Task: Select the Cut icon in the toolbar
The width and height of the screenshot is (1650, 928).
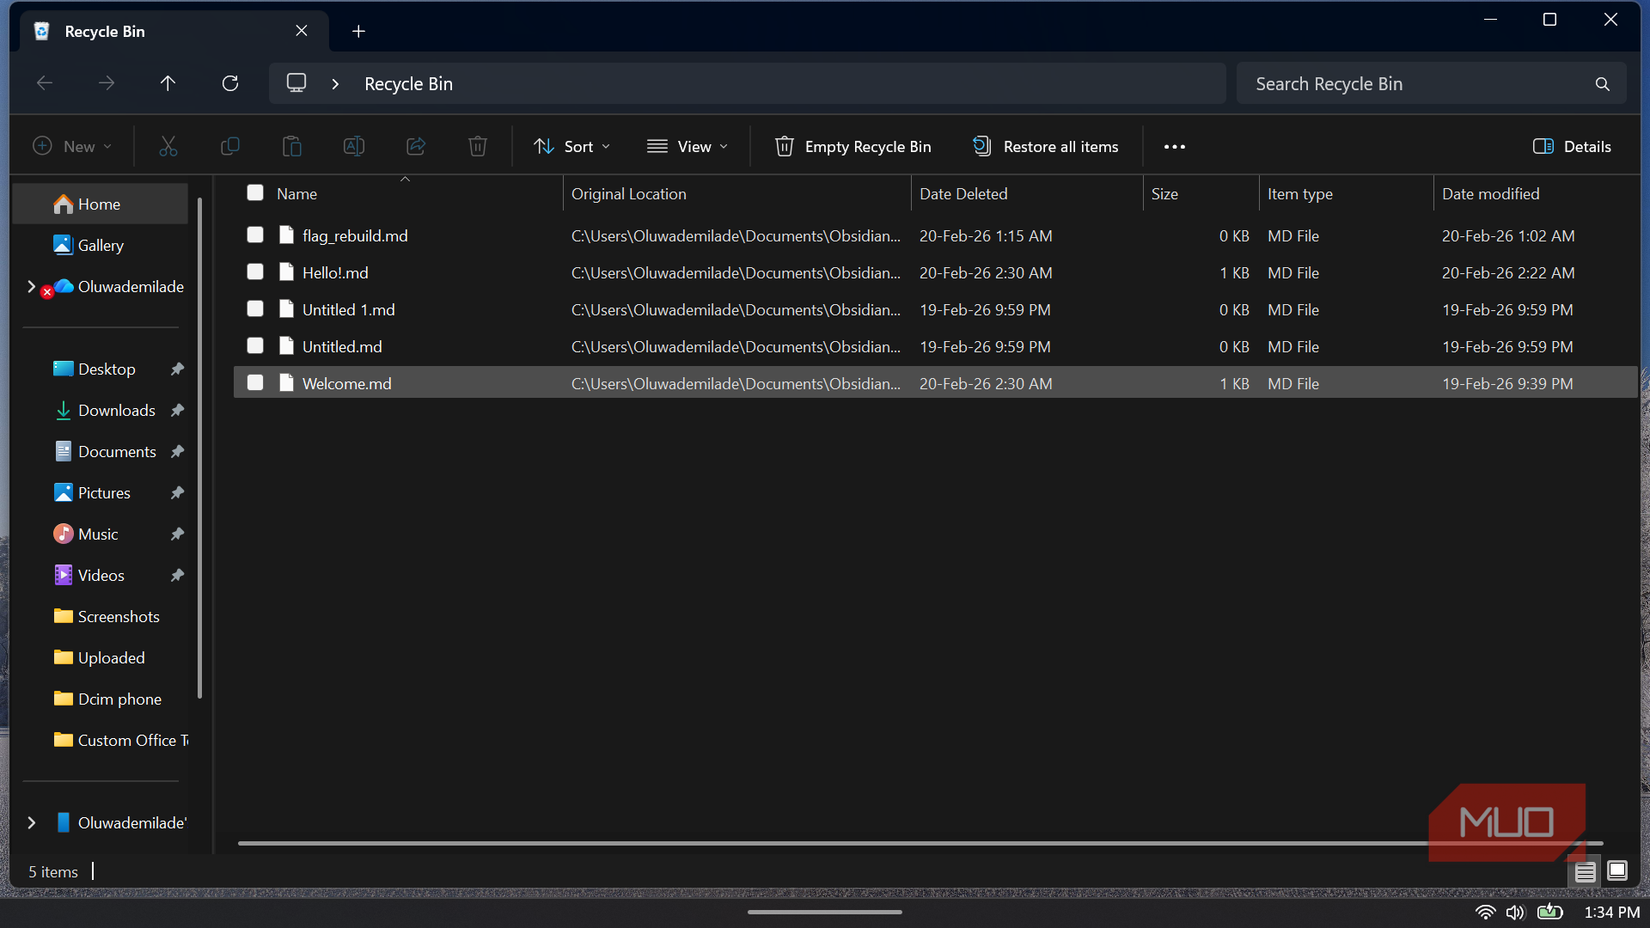Action: point(168,146)
